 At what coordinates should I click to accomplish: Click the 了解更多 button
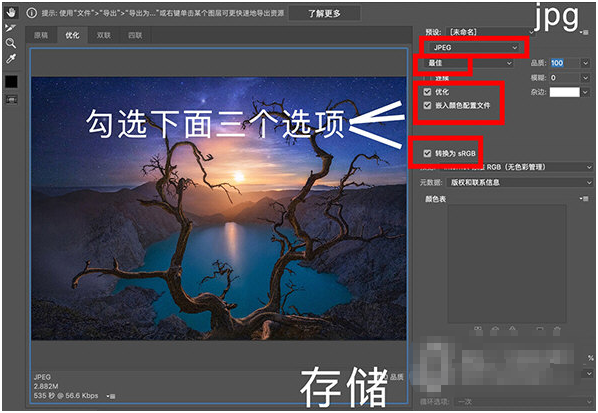tap(324, 13)
